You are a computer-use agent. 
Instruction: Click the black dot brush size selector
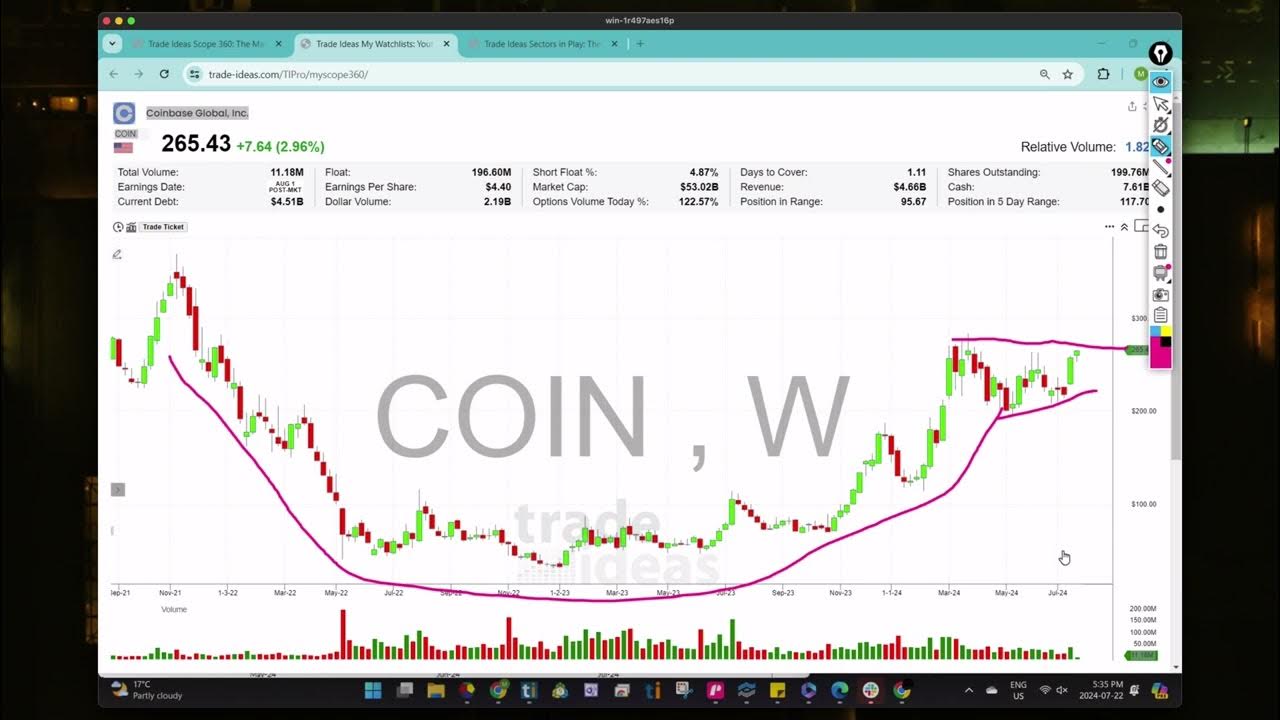click(1160, 209)
